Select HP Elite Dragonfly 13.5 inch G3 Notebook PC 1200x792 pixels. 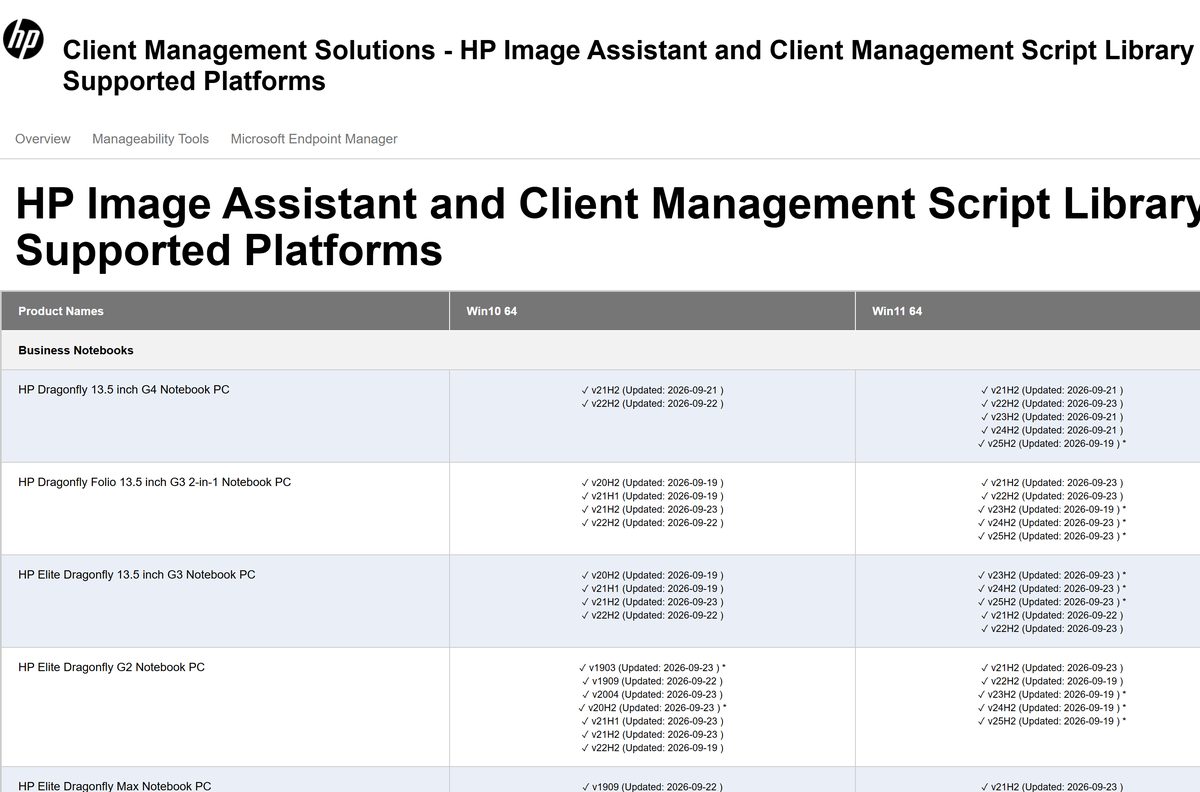(137, 575)
